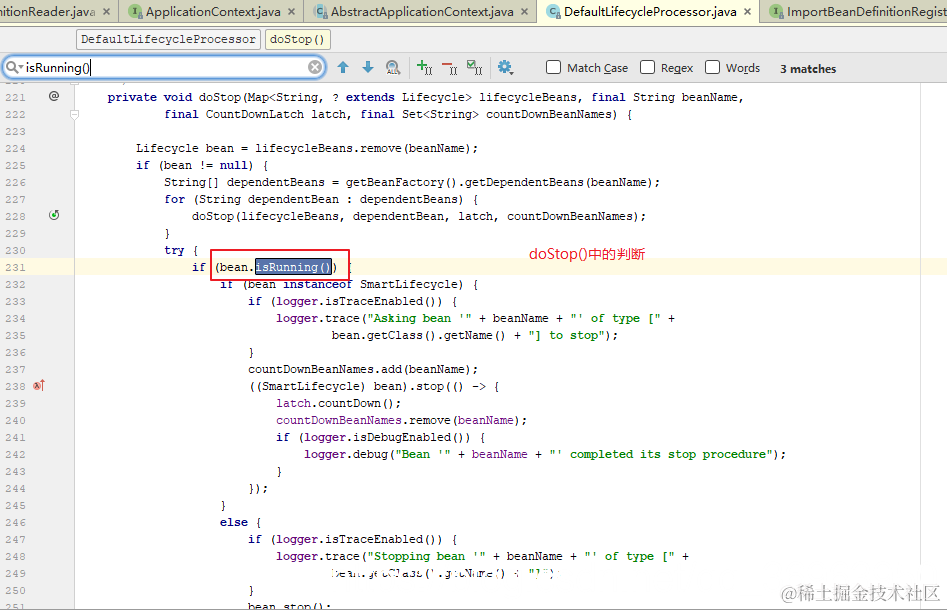This screenshot has height=610, width=947.
Task: Switch to ApplicationContext.java tab
Action: 213,11
